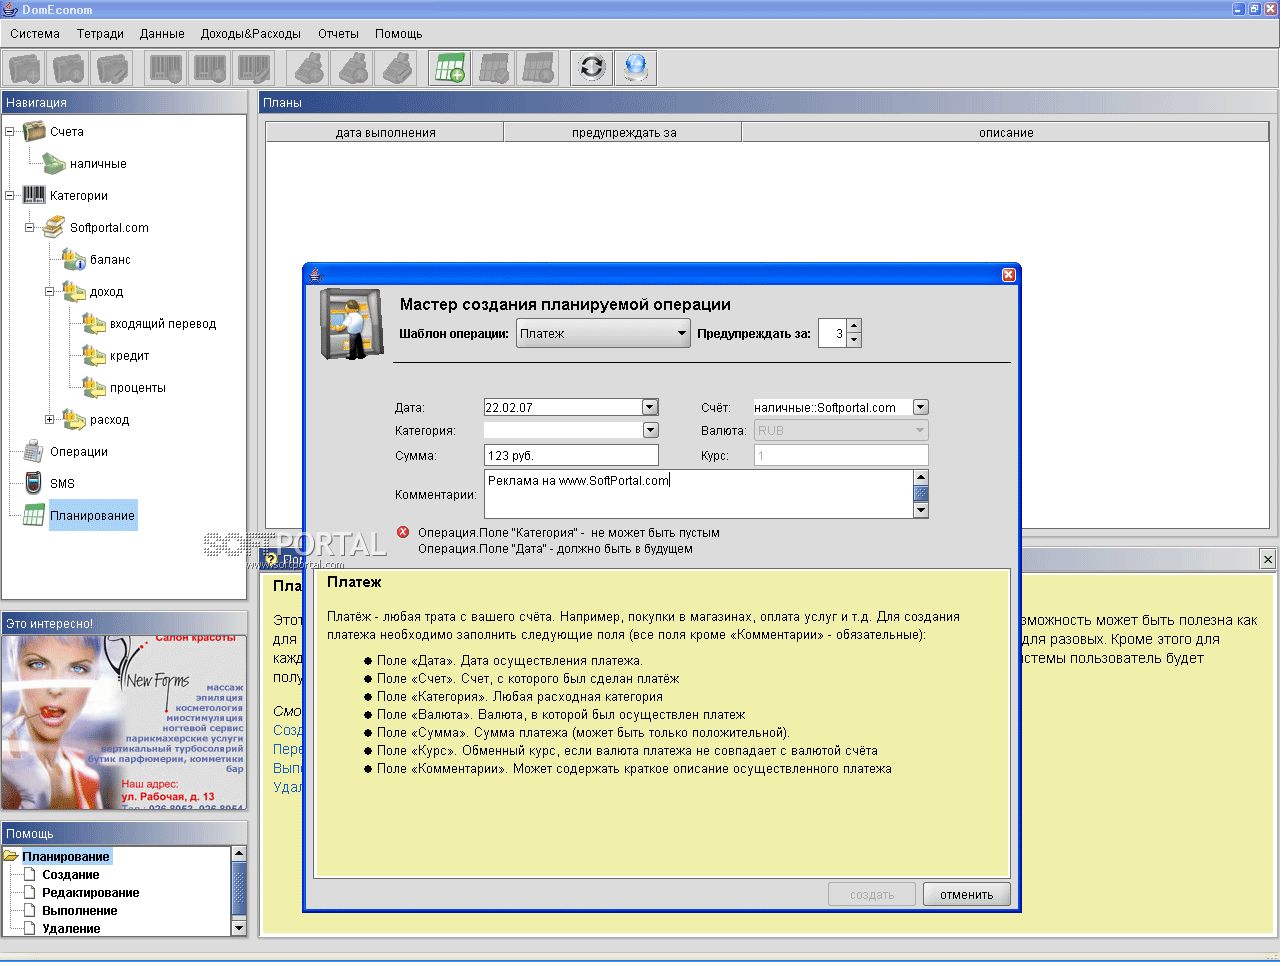Click the blue globe toolbar icon
The width and height of the screenshot is (1280, 962).
click(x=636, y=68)
